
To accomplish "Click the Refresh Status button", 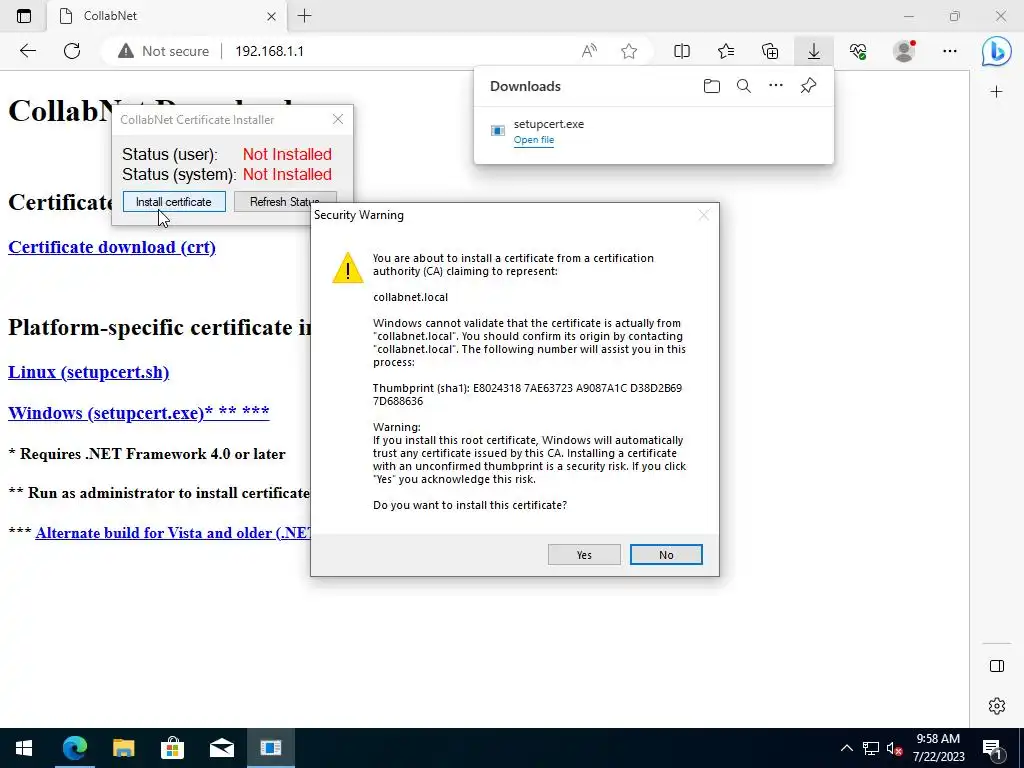I will pyautogui.click(x=285, y=202).
